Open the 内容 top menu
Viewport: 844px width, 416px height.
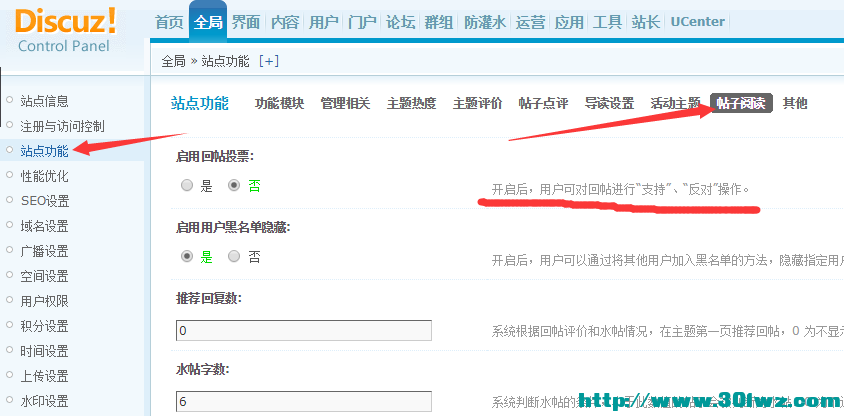coord(285,22)
